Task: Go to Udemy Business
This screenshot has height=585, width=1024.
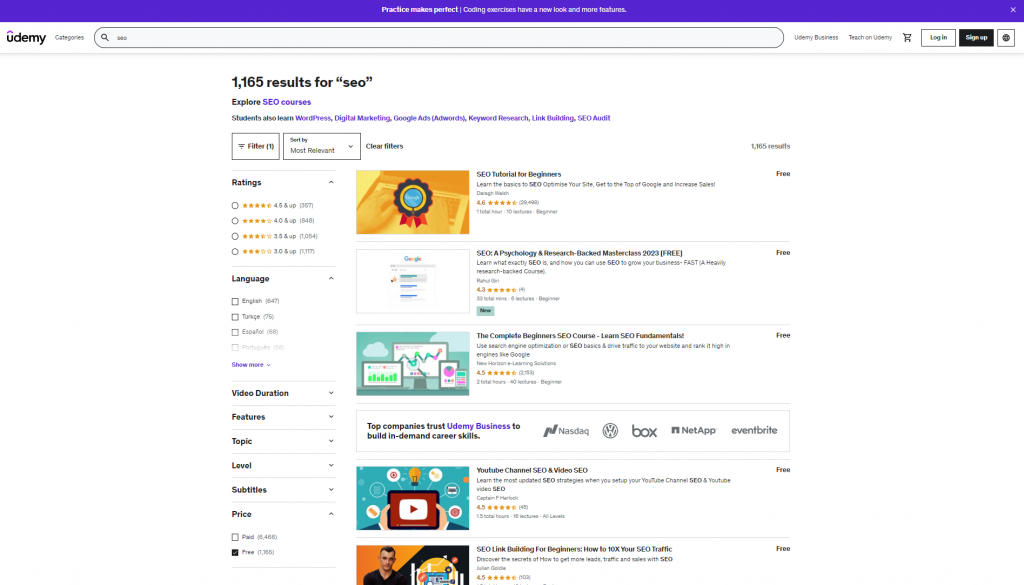Action: [816, 38]
